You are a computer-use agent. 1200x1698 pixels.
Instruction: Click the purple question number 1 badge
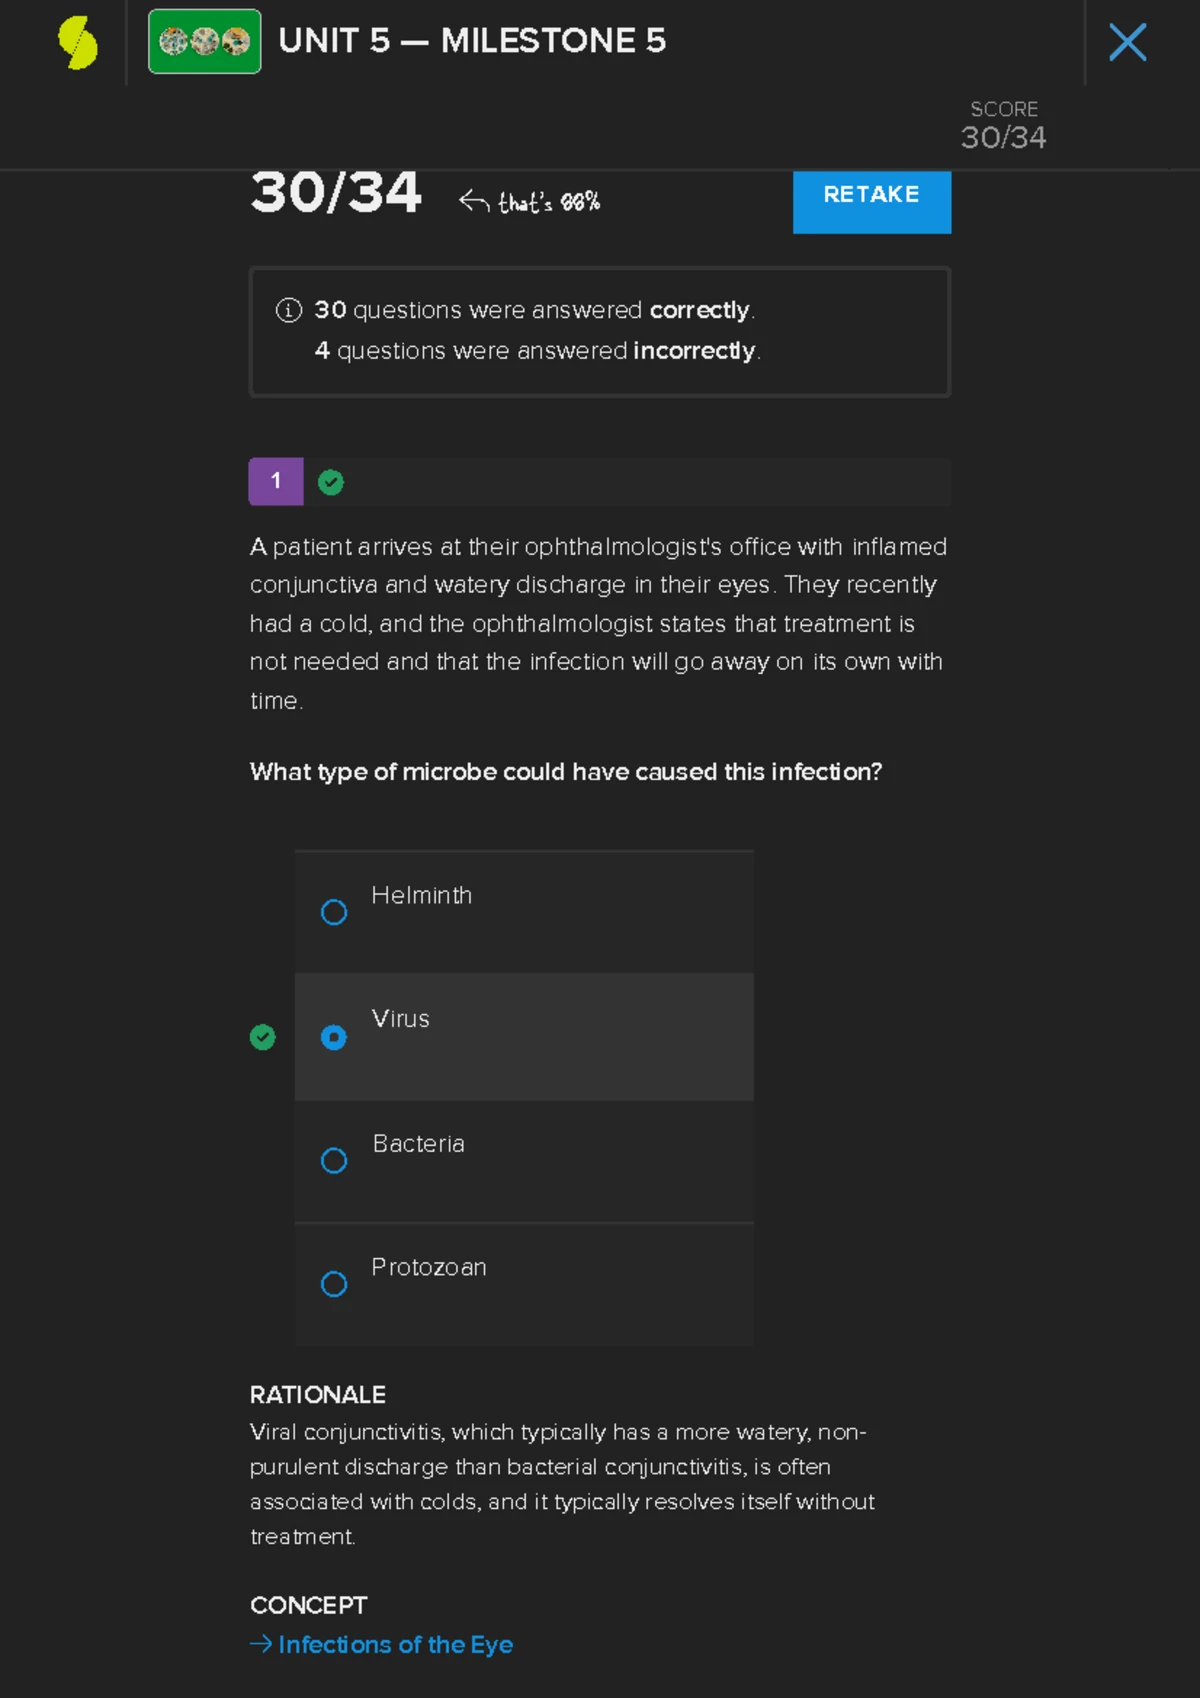[x=276, y=482]
